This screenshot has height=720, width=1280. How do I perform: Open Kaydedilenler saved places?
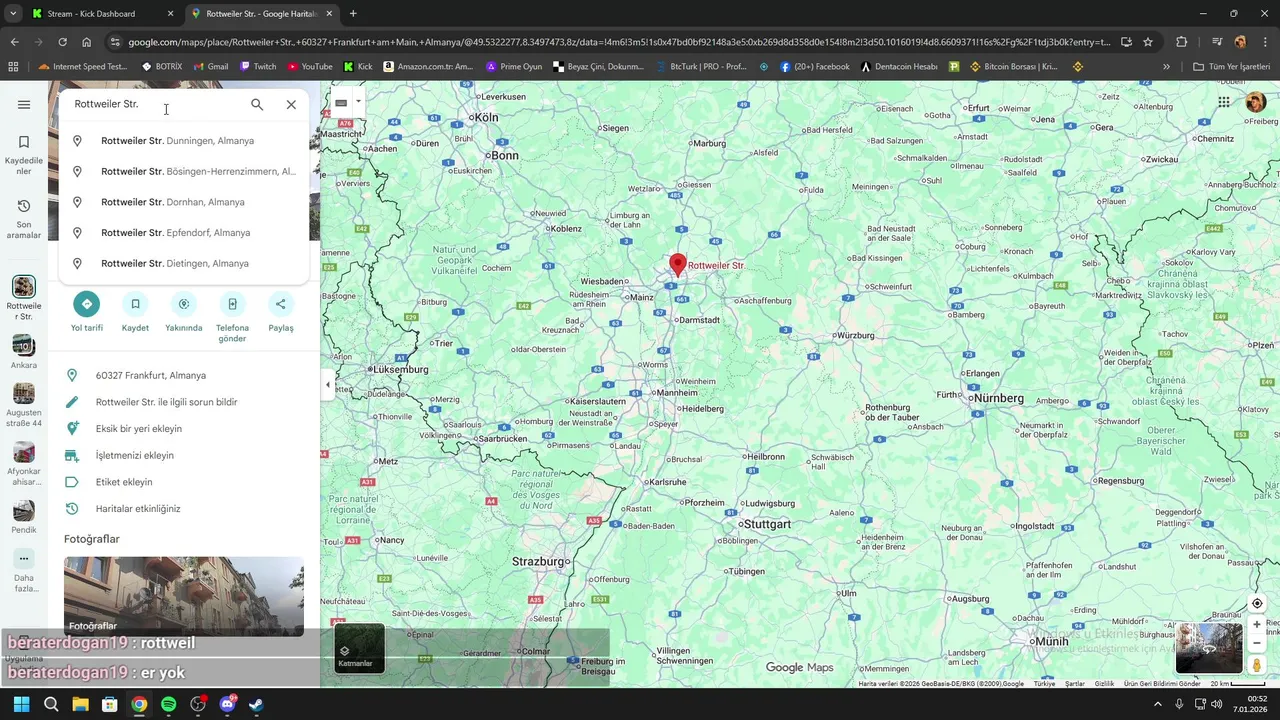point(24,155)
